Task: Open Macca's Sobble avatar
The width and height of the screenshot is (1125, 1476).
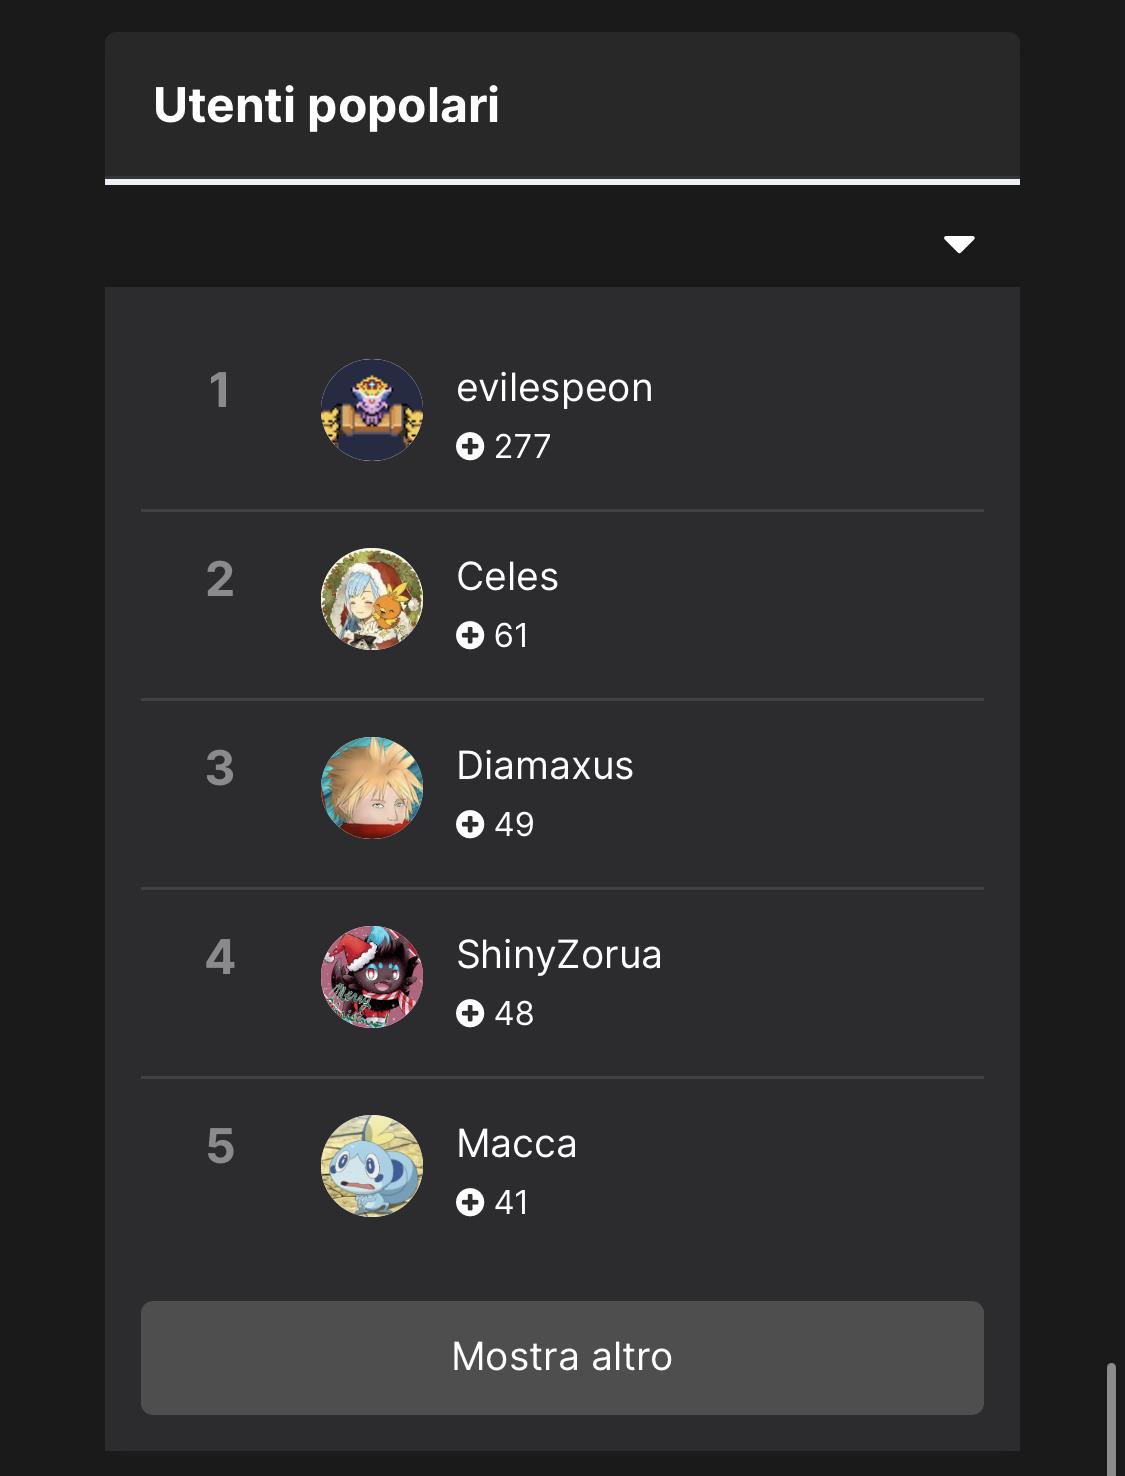Action: [x=372, y=1166]
